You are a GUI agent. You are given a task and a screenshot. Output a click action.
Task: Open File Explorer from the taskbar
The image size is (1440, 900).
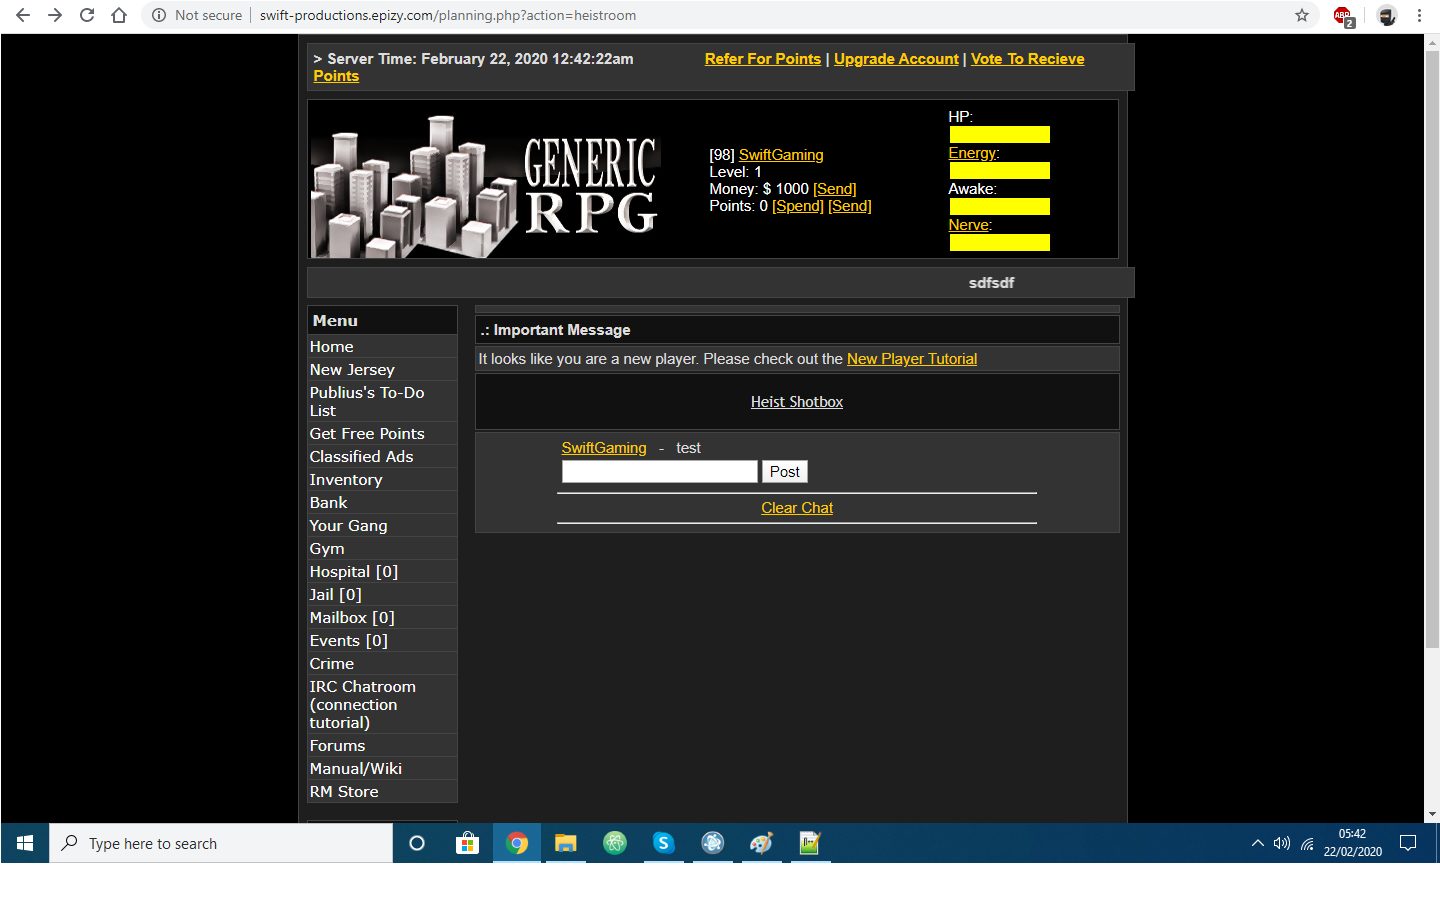tap(565, 843)
